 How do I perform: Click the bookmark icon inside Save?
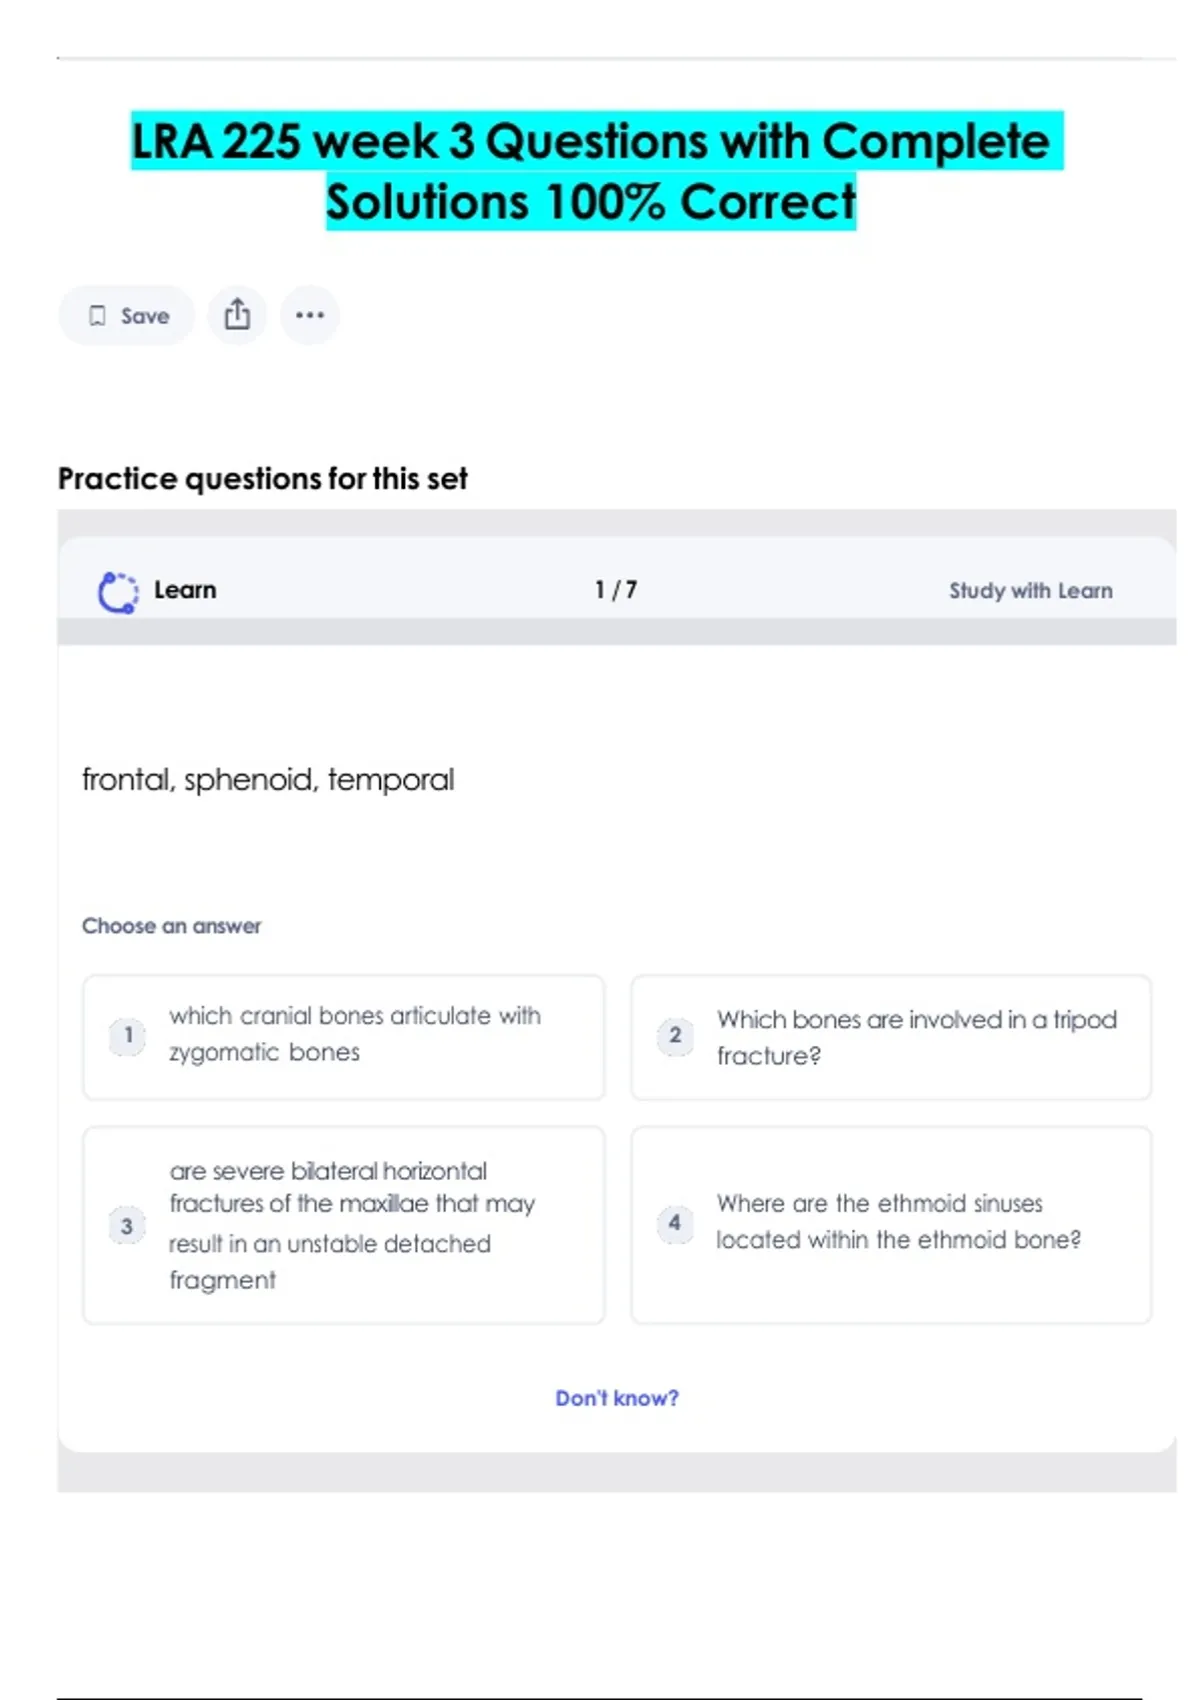(97, 316)
